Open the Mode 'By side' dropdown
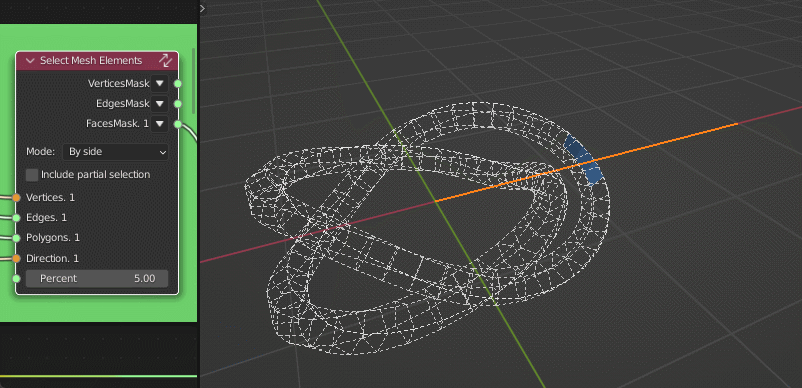The height and width of the screenshot is (388, 802). pyautogui.click(x=116, y=152)
